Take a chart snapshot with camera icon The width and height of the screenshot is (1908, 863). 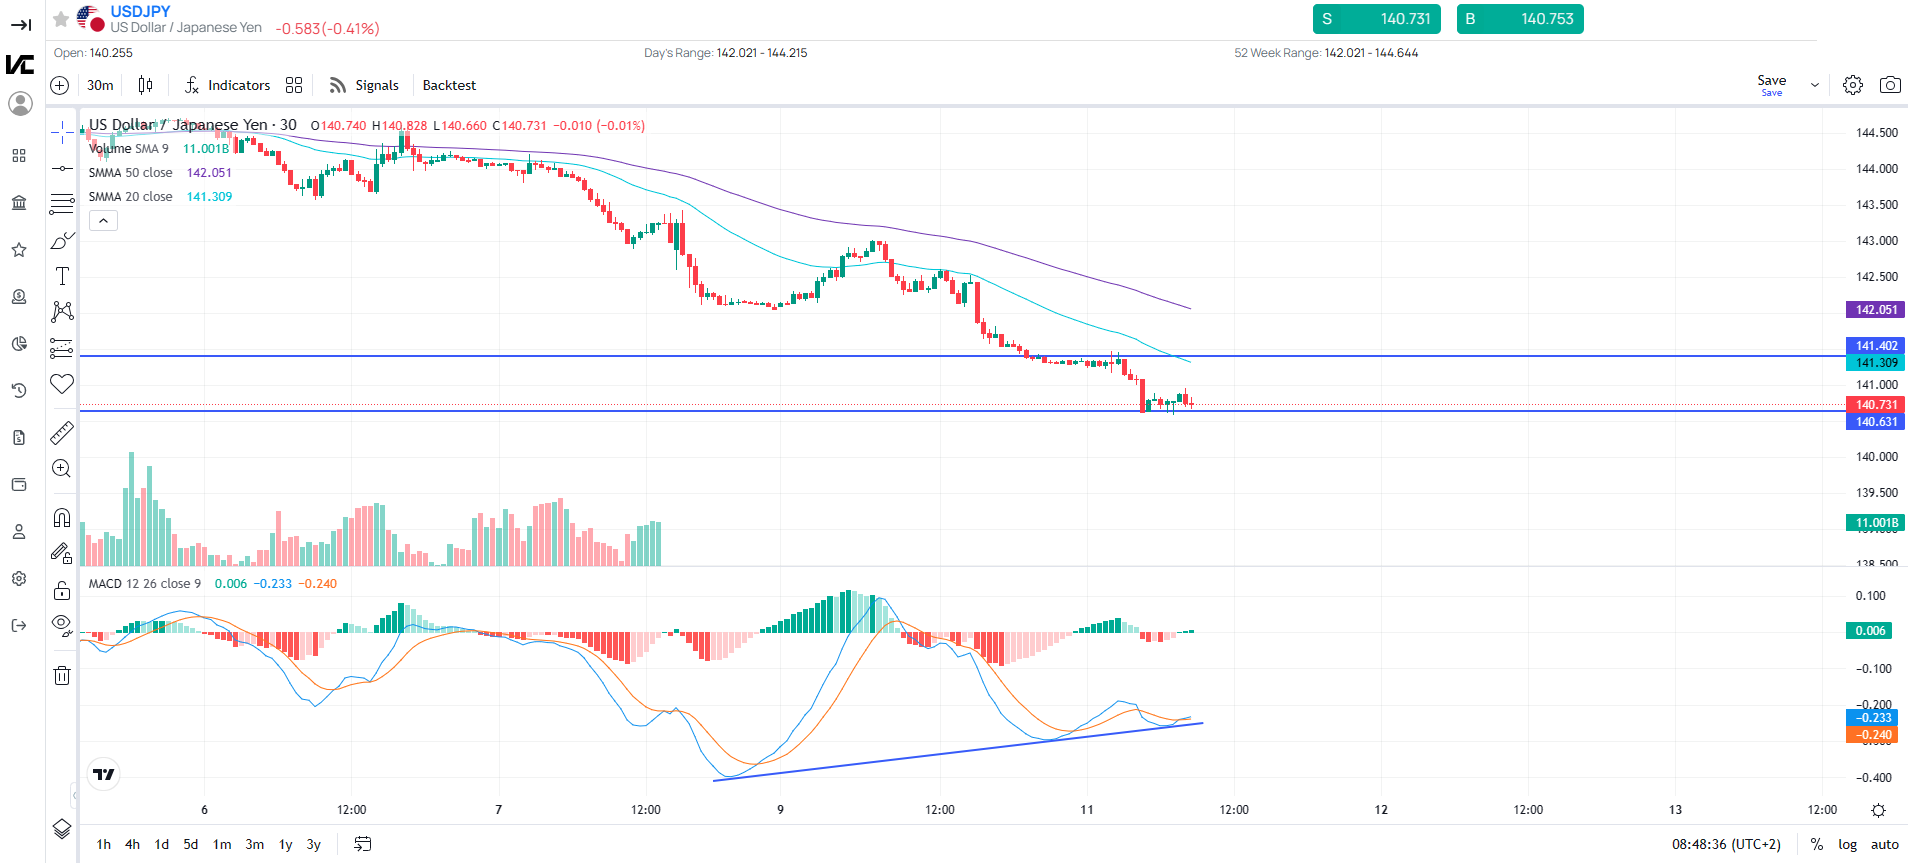(x=1889, y=85)
